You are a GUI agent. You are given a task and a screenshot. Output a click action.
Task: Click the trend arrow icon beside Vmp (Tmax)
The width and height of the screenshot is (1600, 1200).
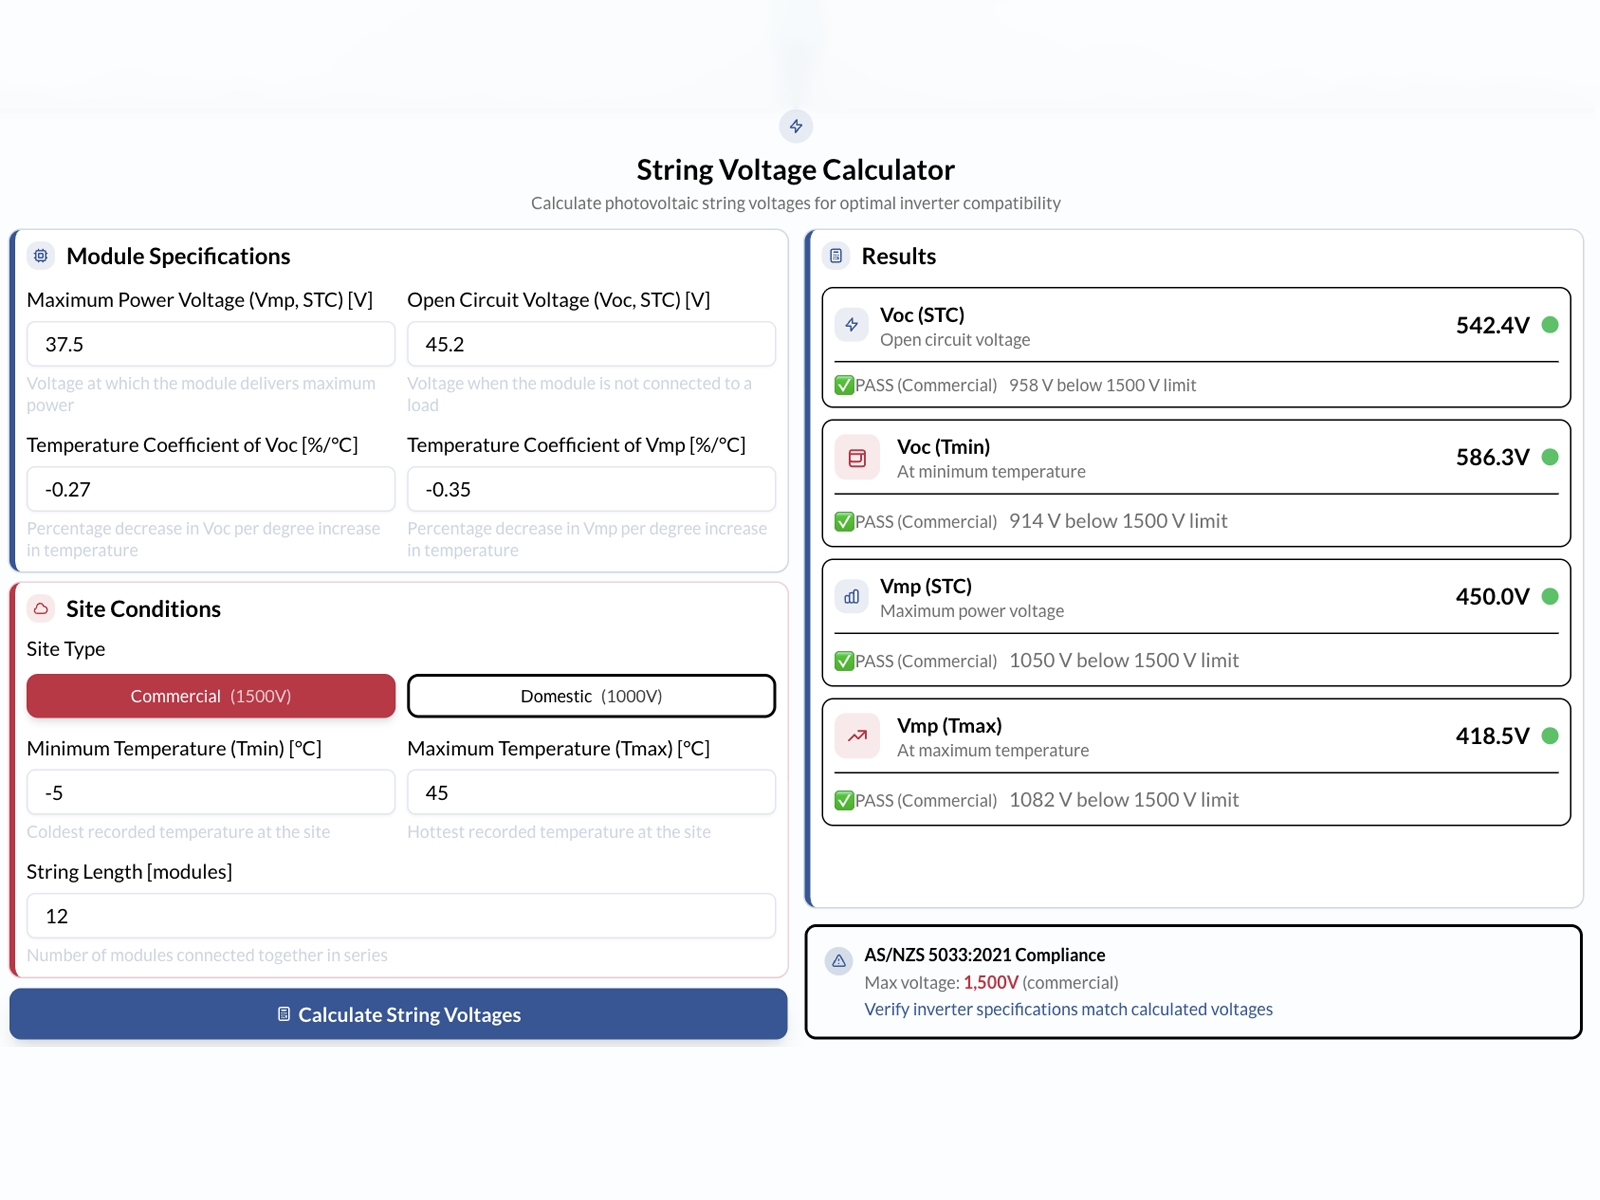[857, 735]
